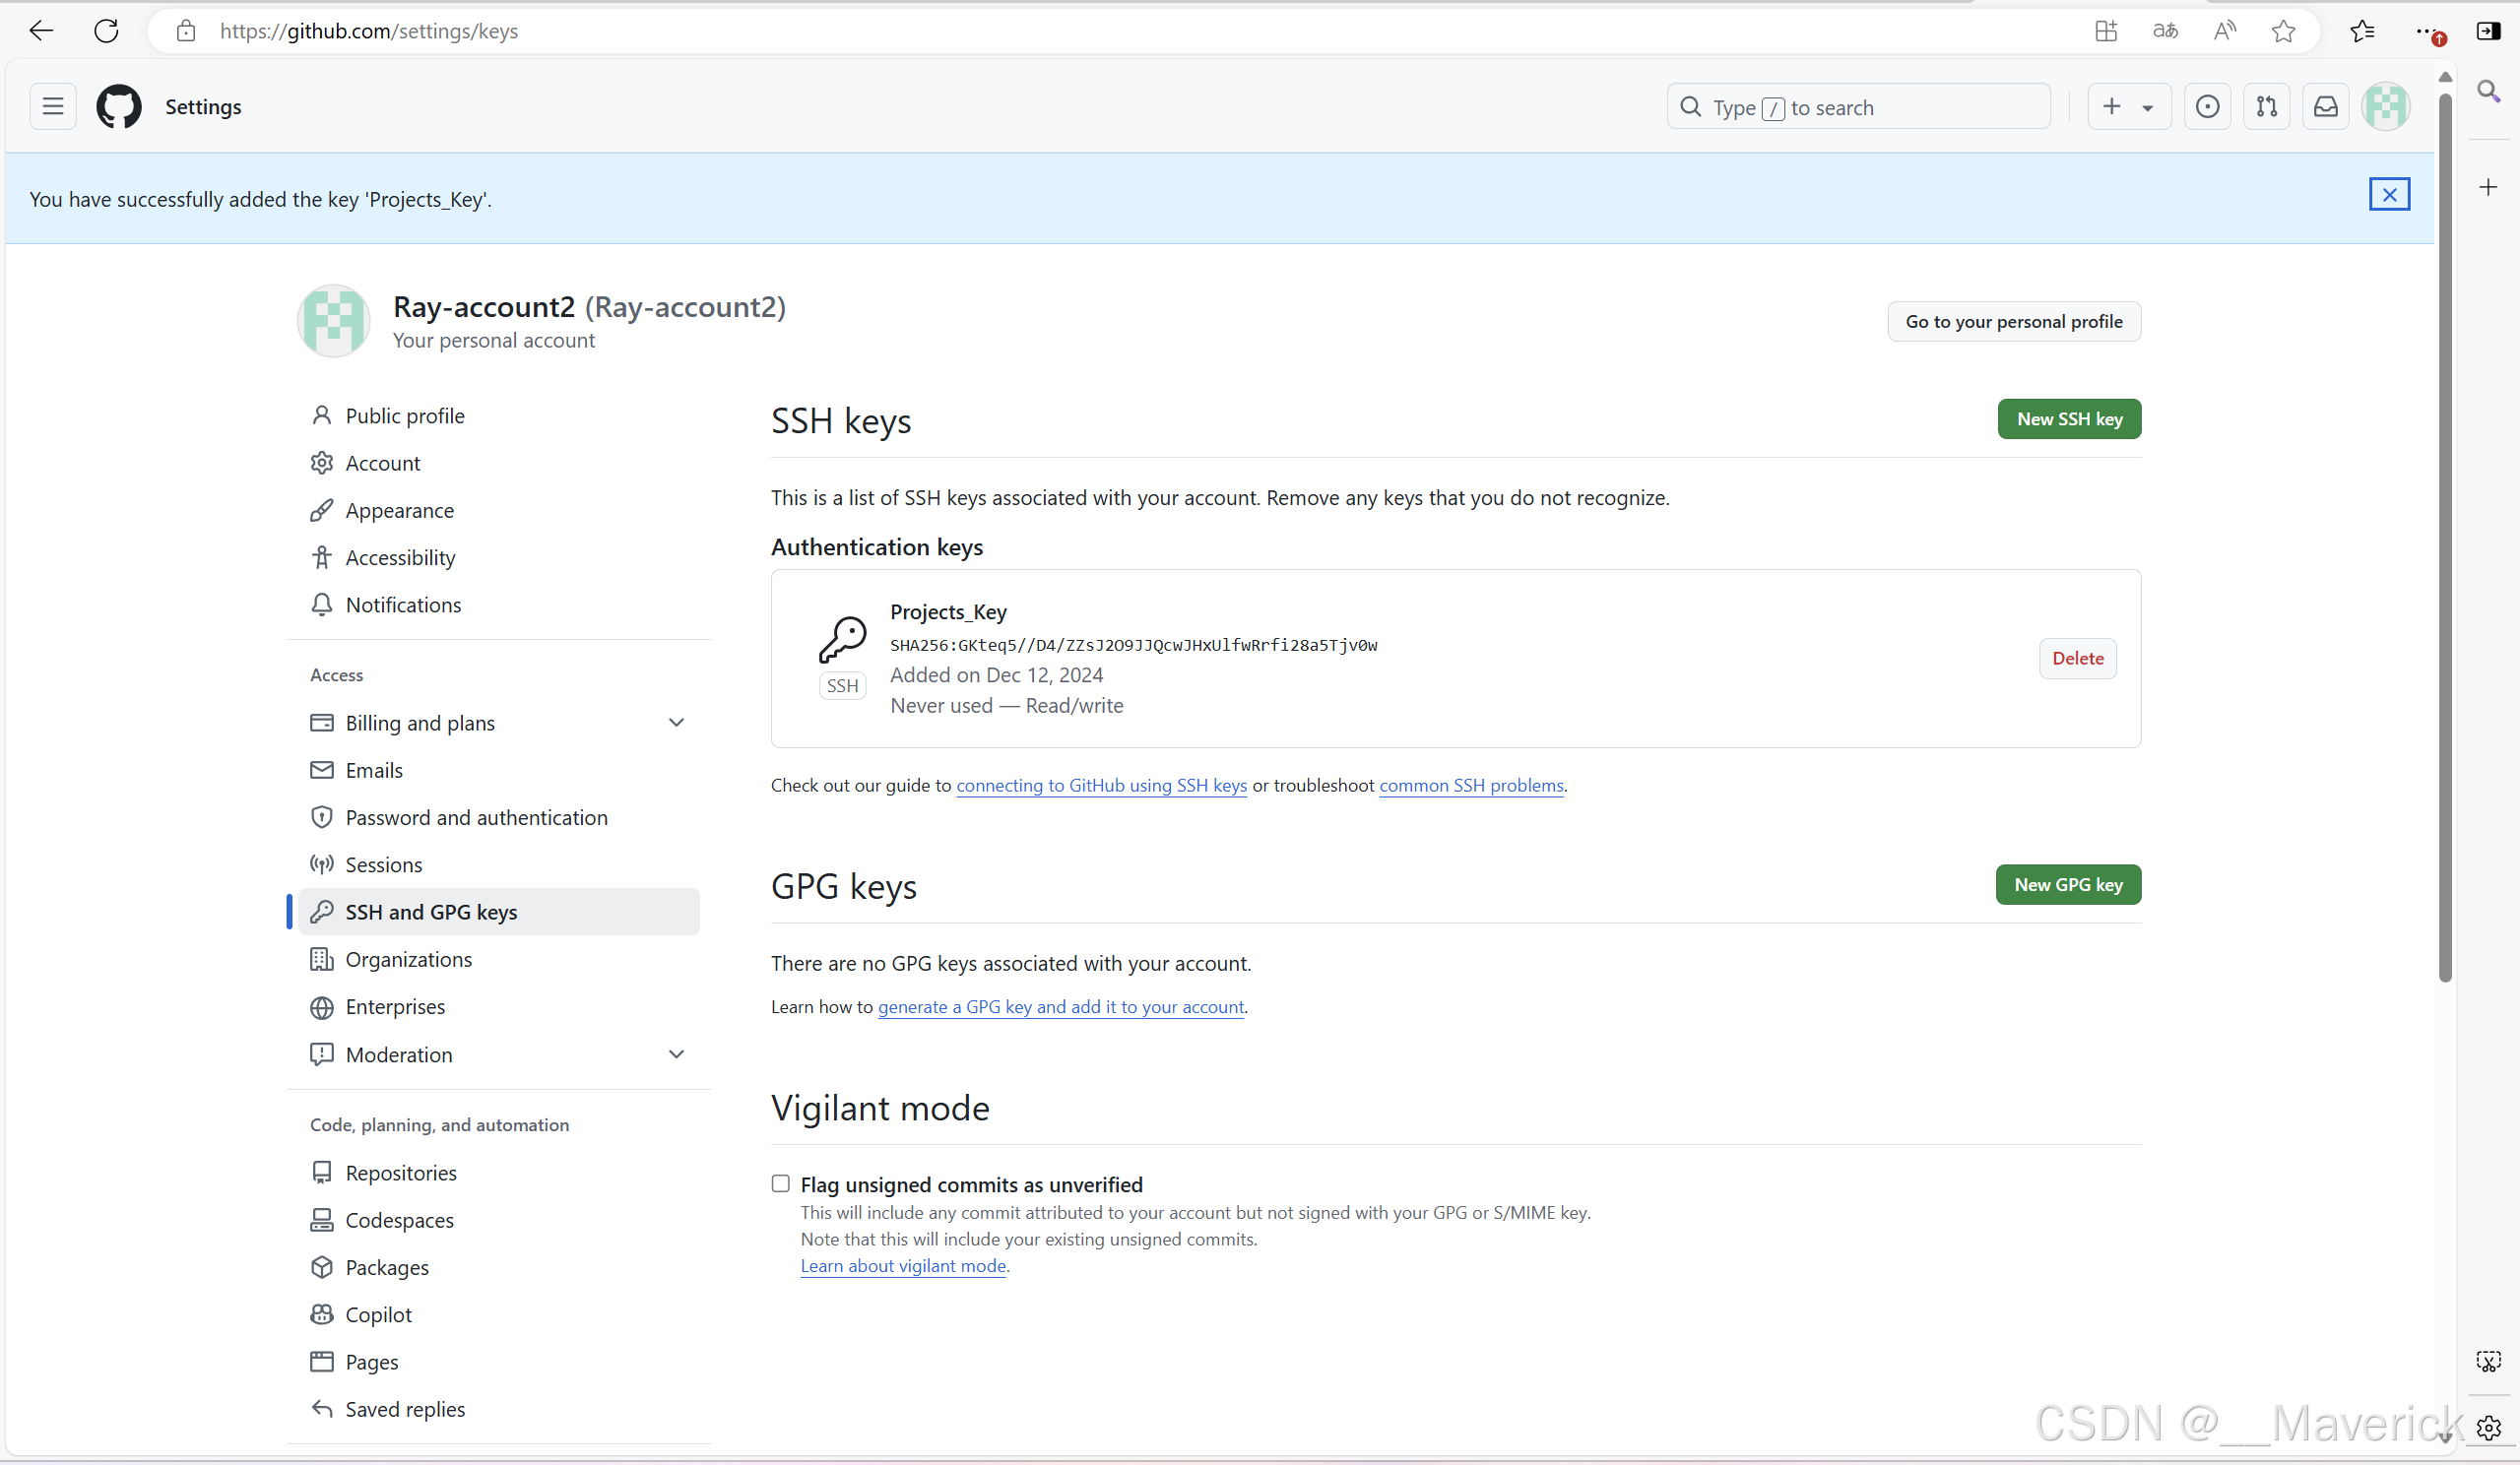Add page to favorites star icon
2520x1465 pixels.
[x=2283, y=31]
